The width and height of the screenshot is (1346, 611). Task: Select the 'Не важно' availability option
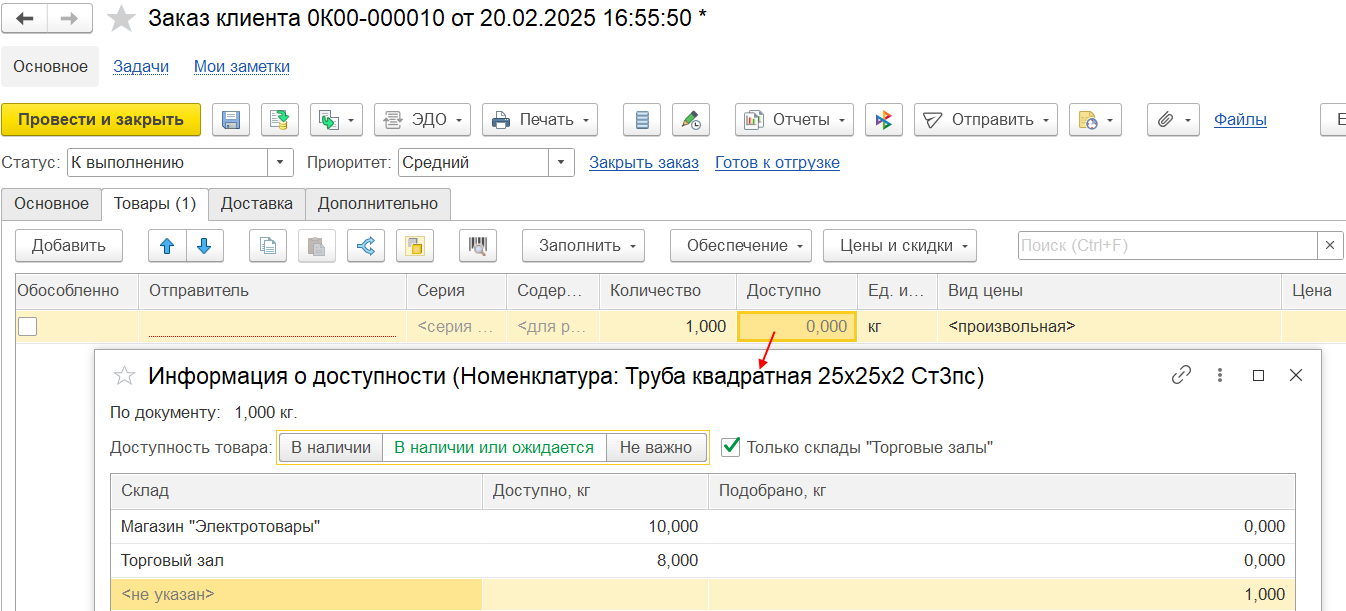click(x=656, y=448)
